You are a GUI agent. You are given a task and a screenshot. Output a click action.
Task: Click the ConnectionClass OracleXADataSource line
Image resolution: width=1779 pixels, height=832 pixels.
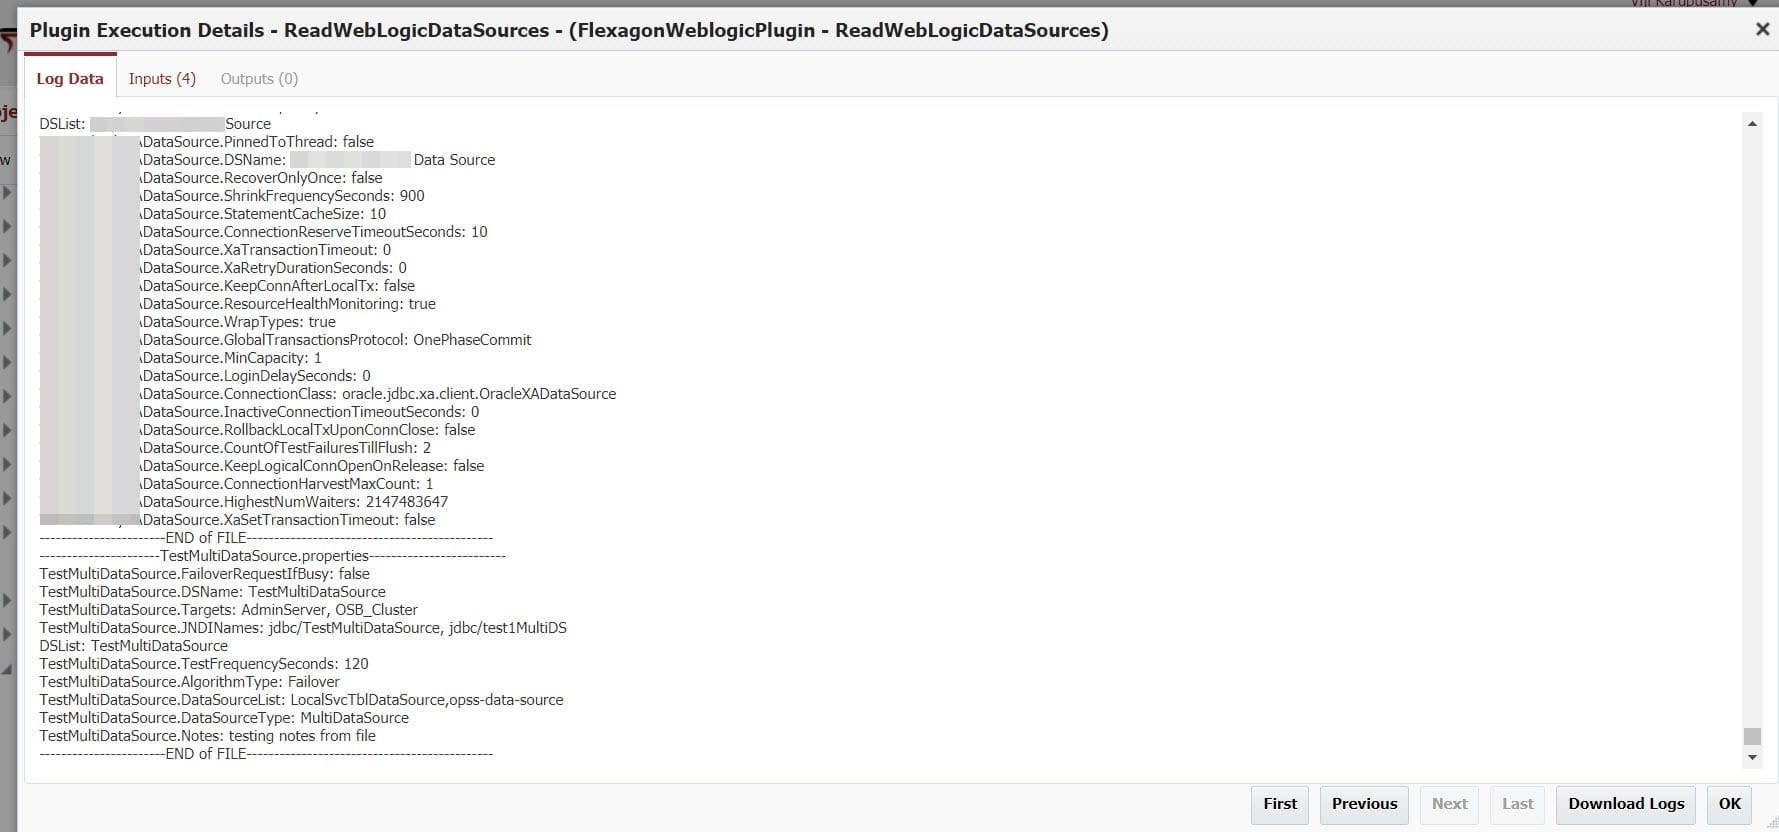pos(378,394)
